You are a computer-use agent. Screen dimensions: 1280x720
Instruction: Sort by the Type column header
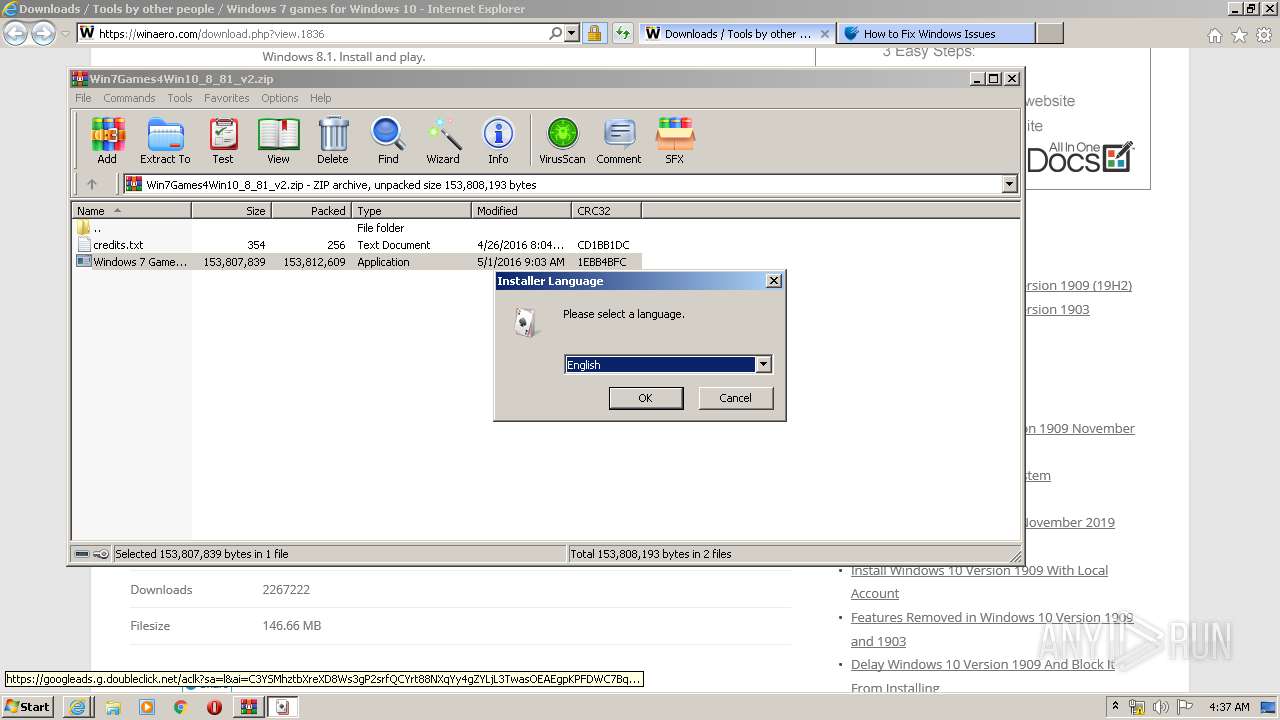tap(411, 210)
